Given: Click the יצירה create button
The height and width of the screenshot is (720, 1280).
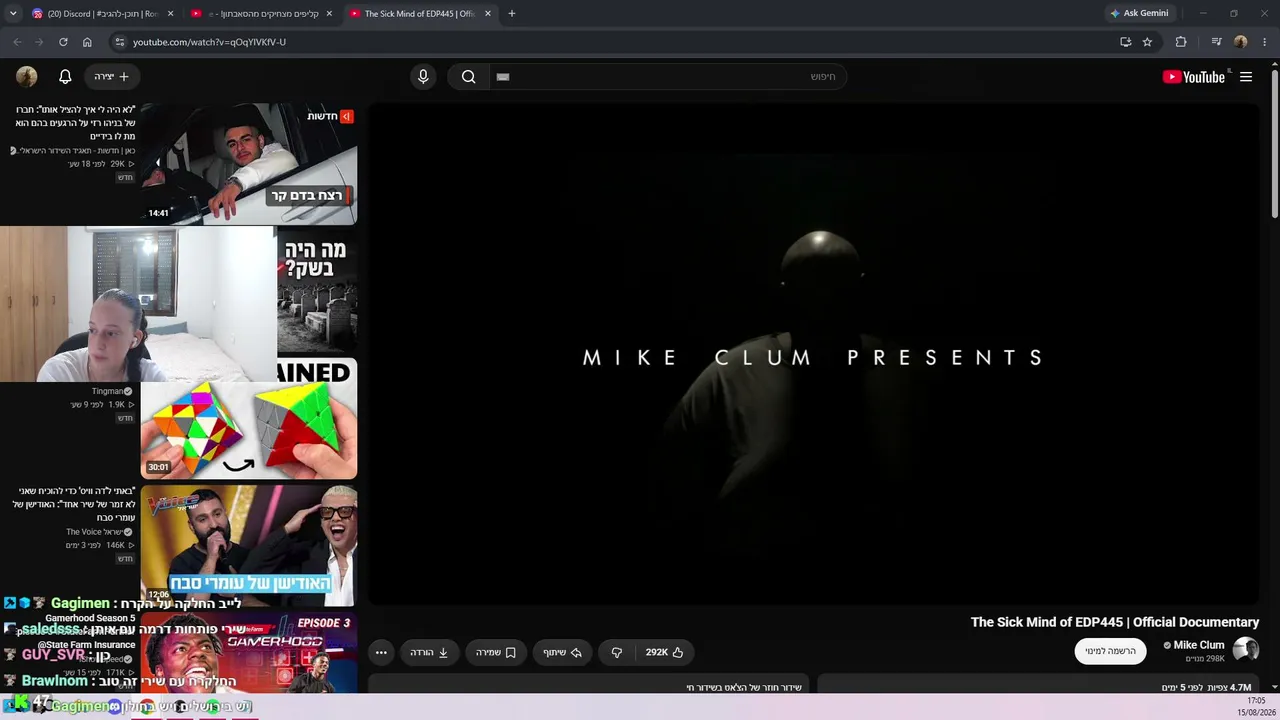Looking at the screenshot, I should [x=111, y=77].
